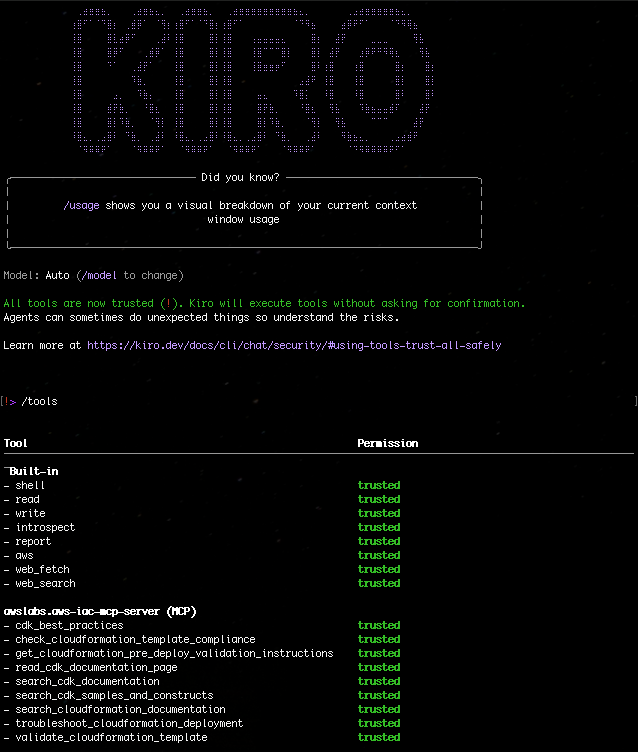
Task: Open the kiro.dev security docs link
Action: 294,345
